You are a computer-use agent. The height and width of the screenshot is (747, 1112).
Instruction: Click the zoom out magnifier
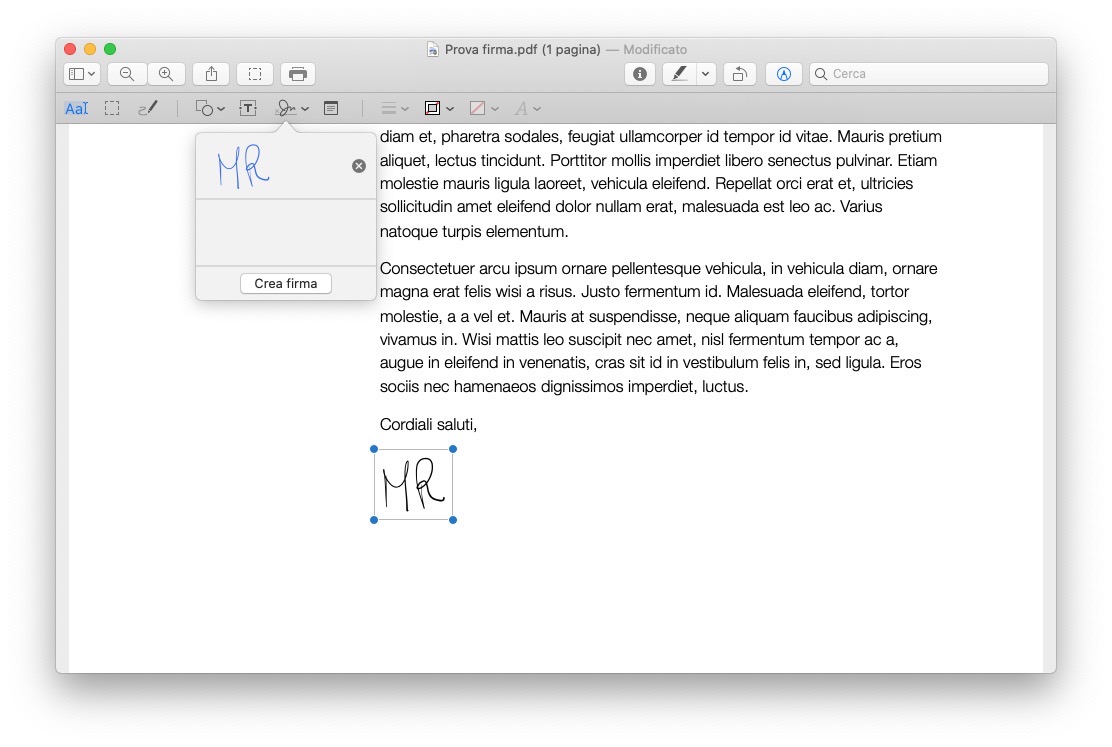click(127, 74)
